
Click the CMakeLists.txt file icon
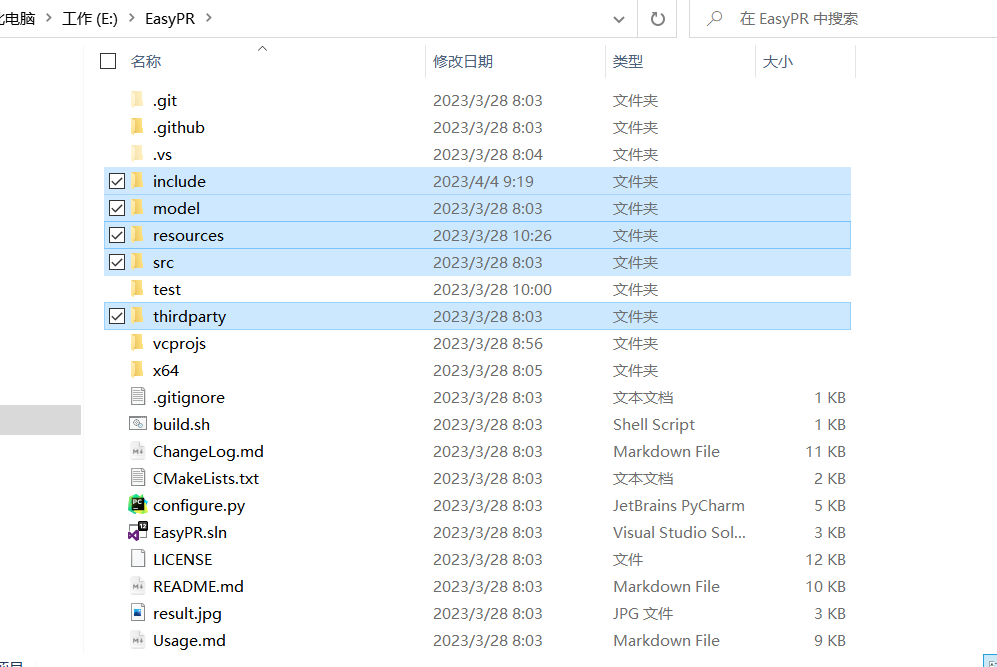point(138,478)
